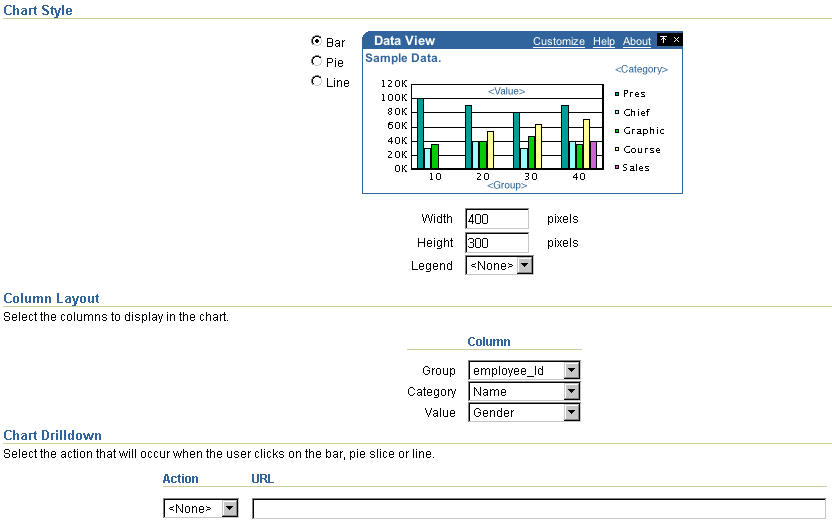Screen dimensions: 832x523
Task: Select the Line chart style radio button
Action: click(317, 81)
